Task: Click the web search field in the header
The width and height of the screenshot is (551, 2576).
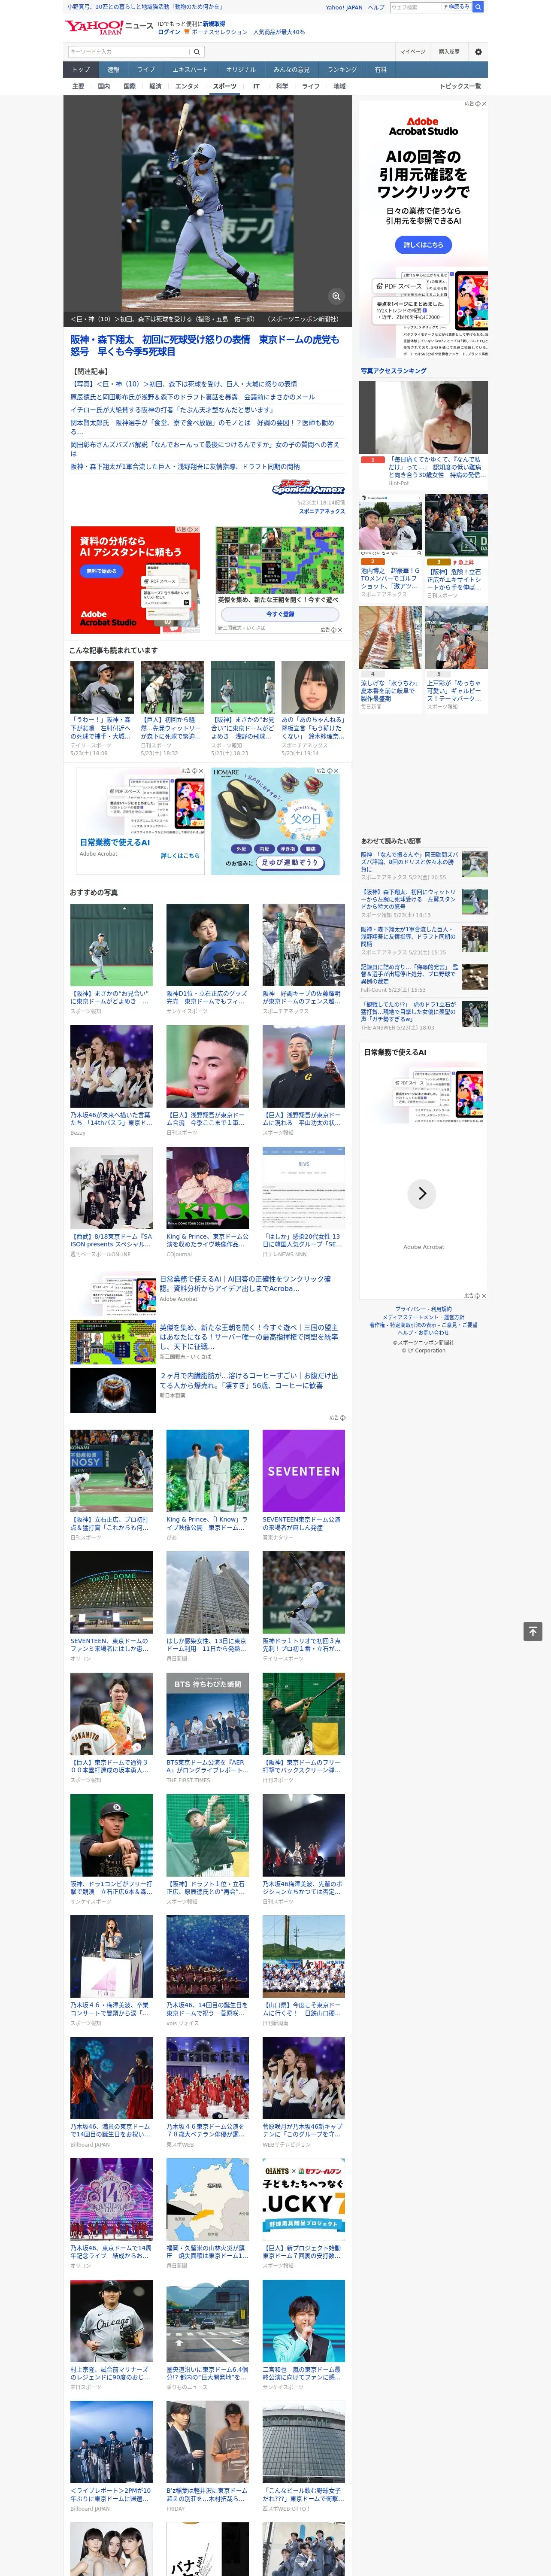Action: tap(416, 7)
